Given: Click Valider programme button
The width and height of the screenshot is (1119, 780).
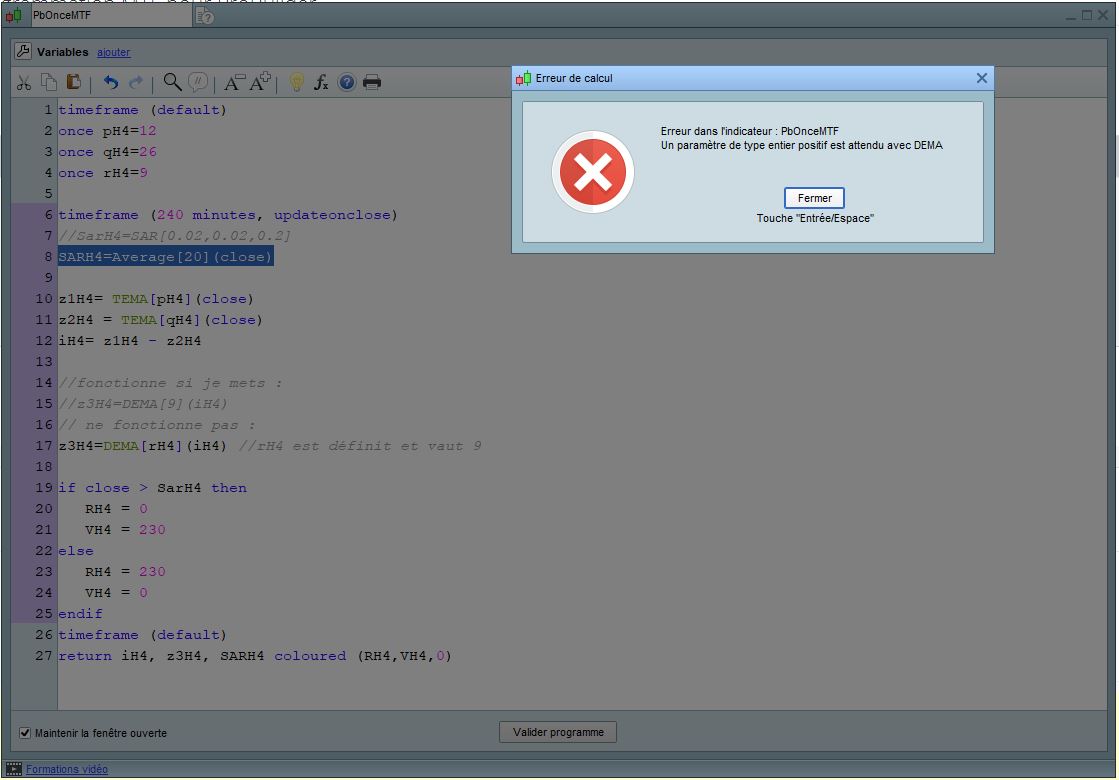Looking at the screenshot, I should 558,732.
